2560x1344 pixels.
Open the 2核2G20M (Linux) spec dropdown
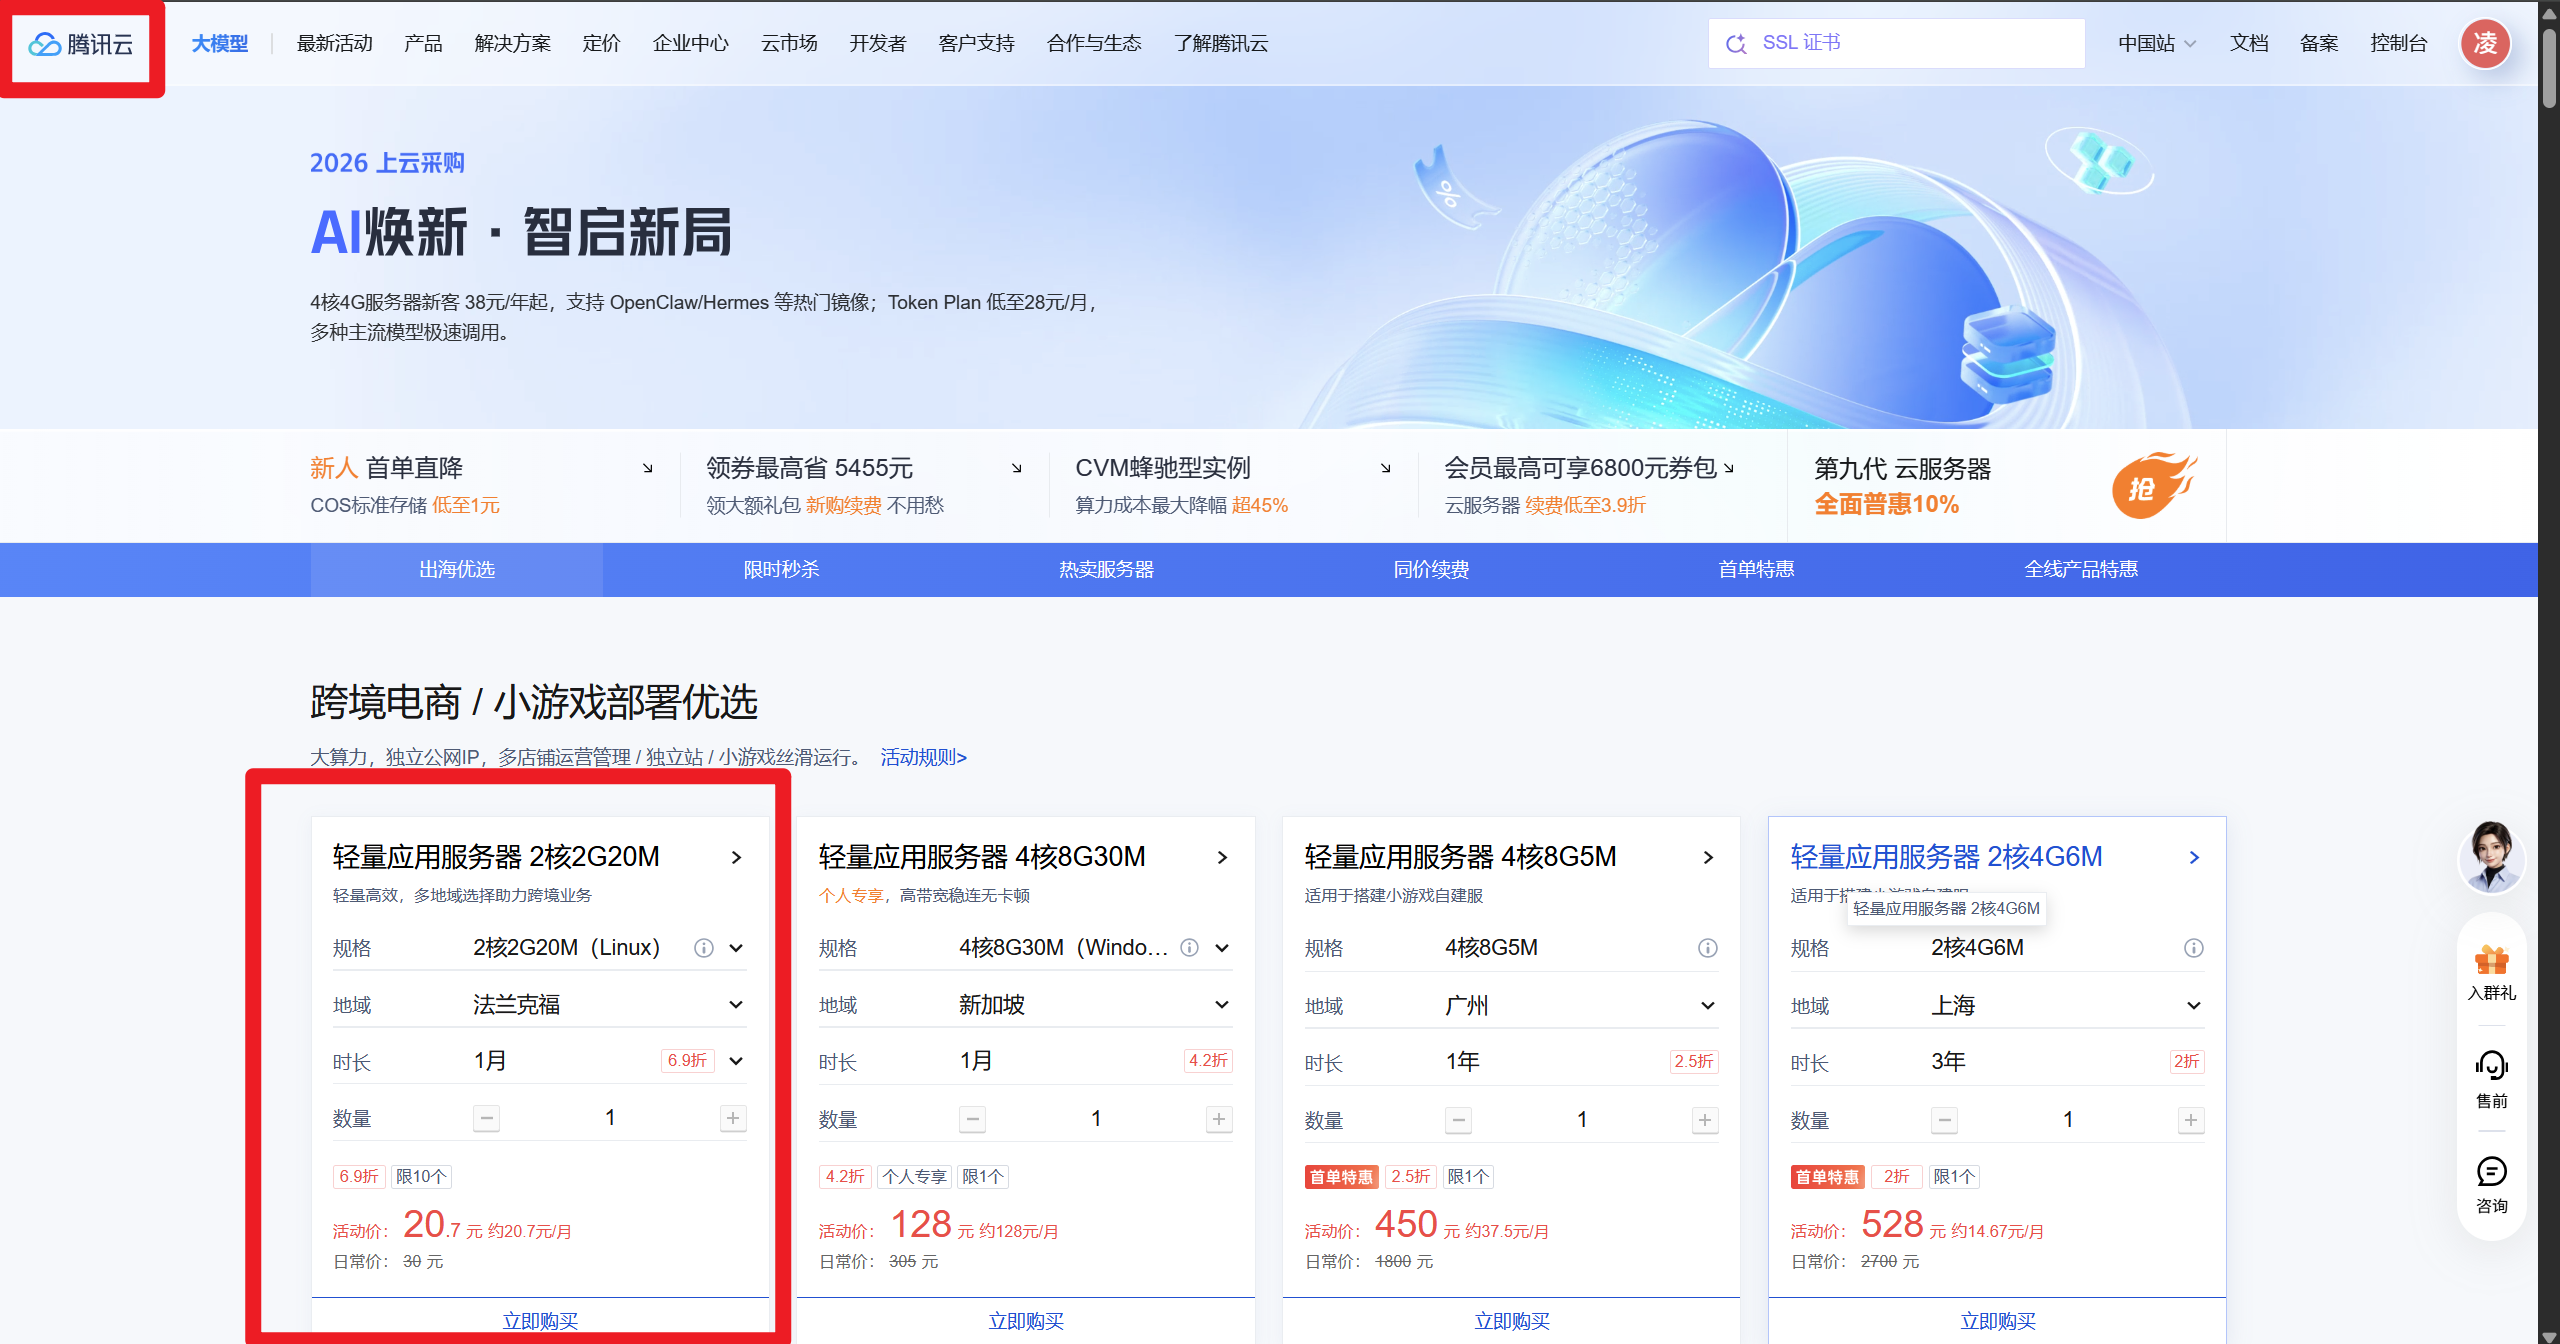(x=736, y=948)
